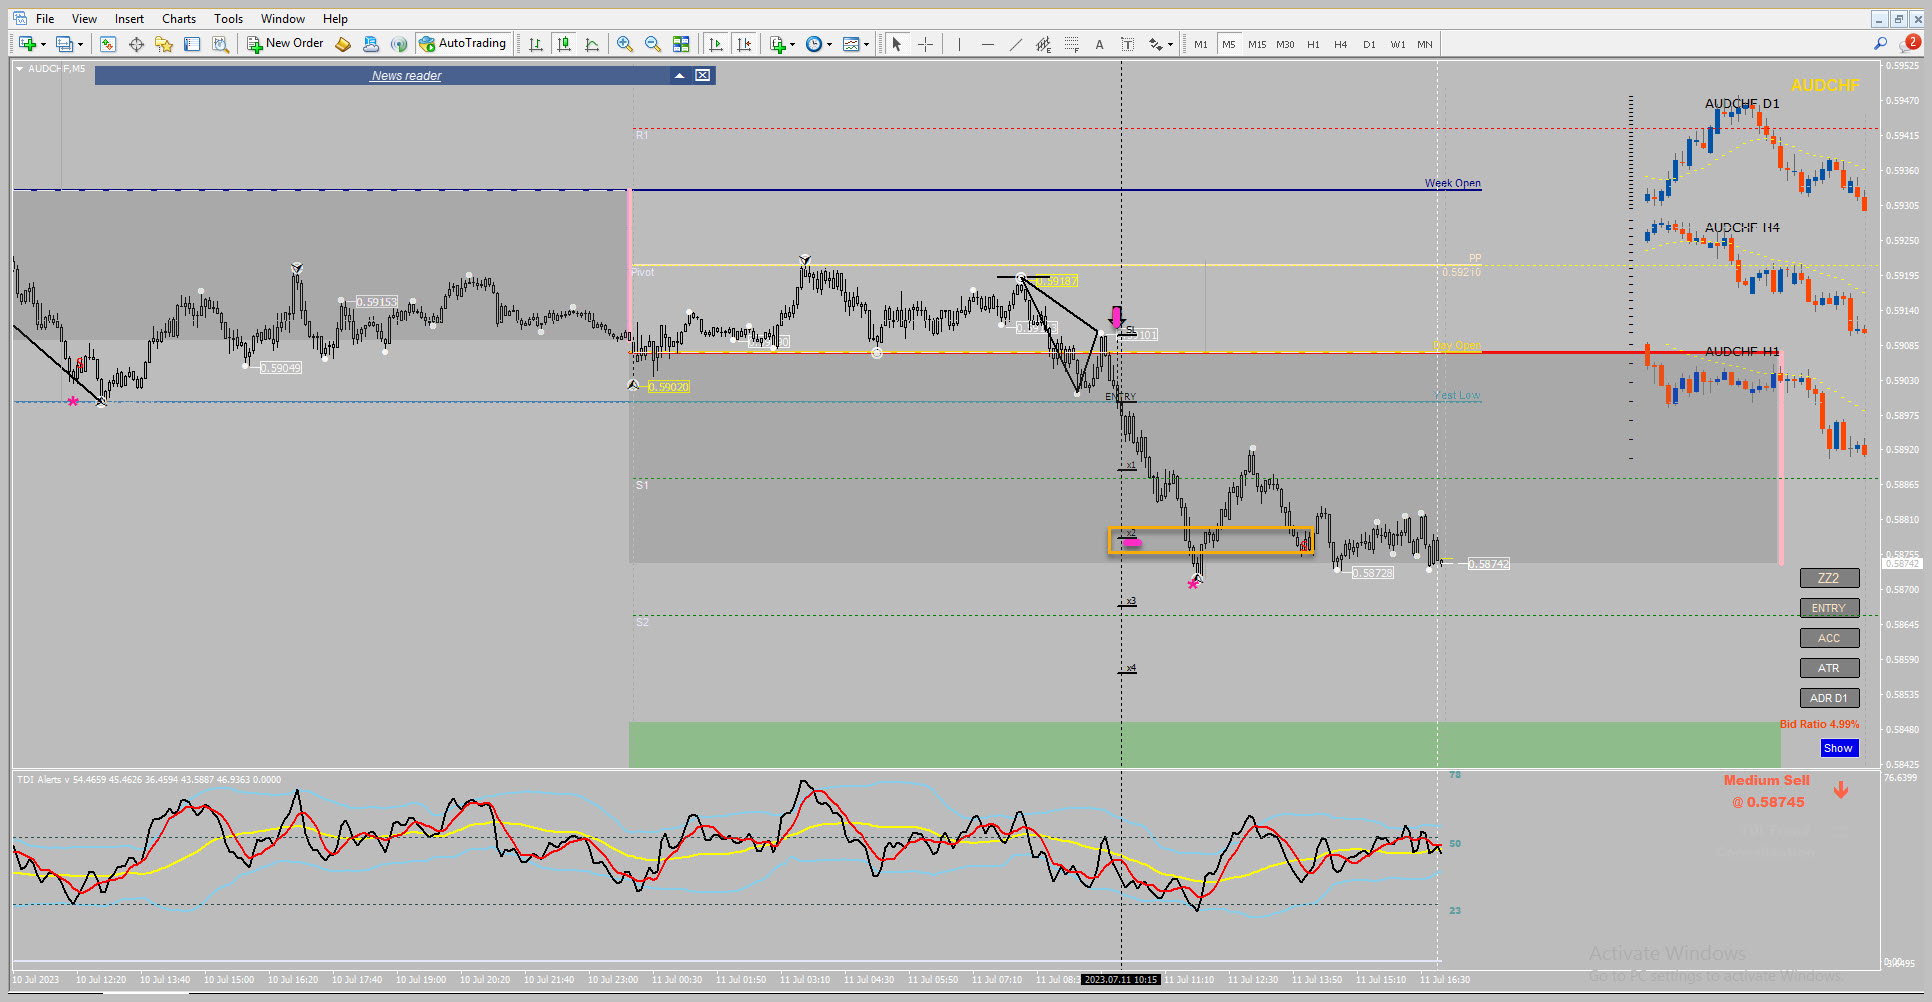This screenshot has height=1002, width=1932.
Task: Launch the Strategy Tester
Action: coord(220,44)
